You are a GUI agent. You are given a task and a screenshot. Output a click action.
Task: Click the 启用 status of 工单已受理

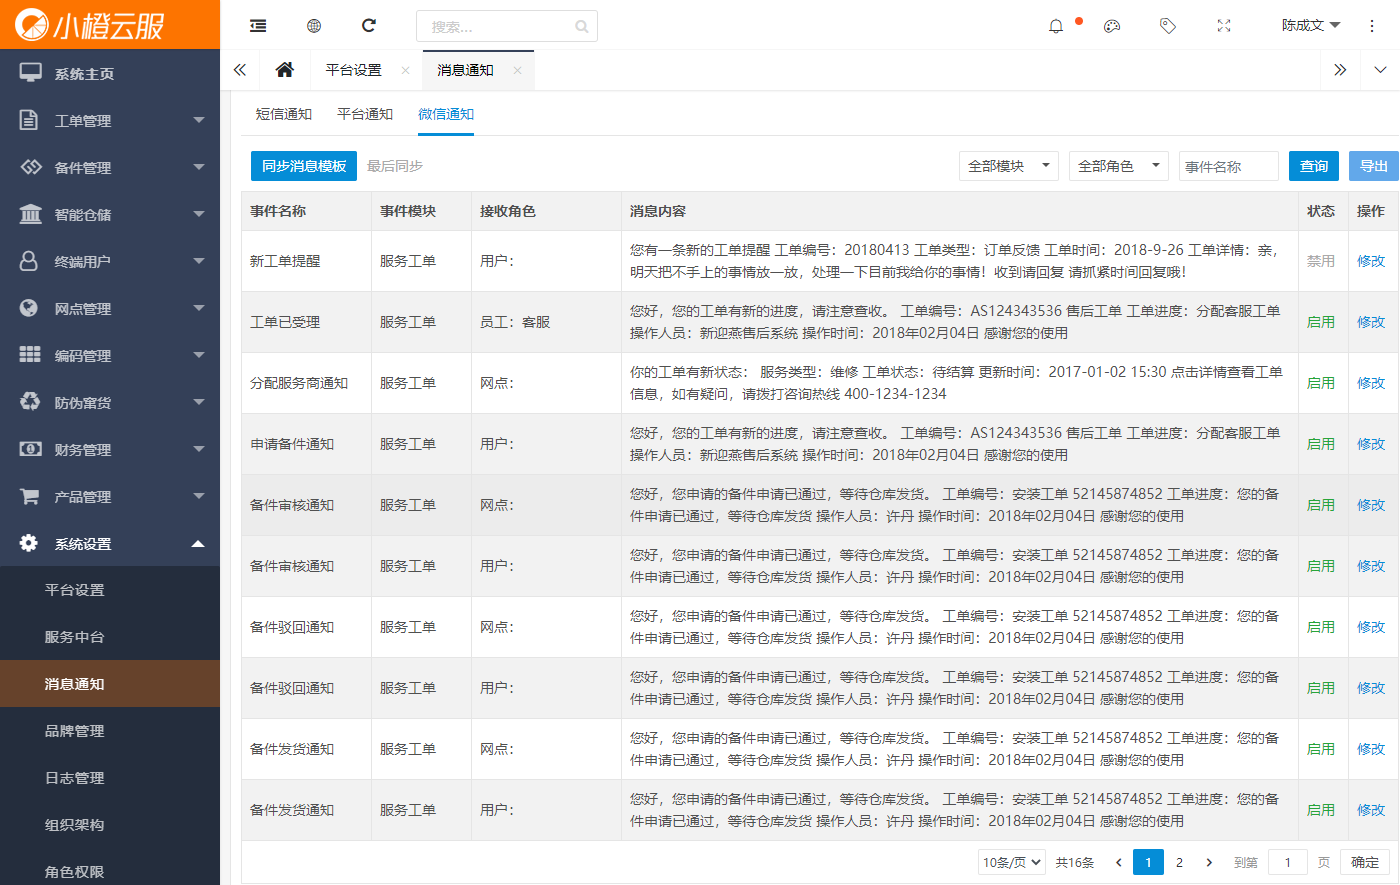pos(1321,322)
